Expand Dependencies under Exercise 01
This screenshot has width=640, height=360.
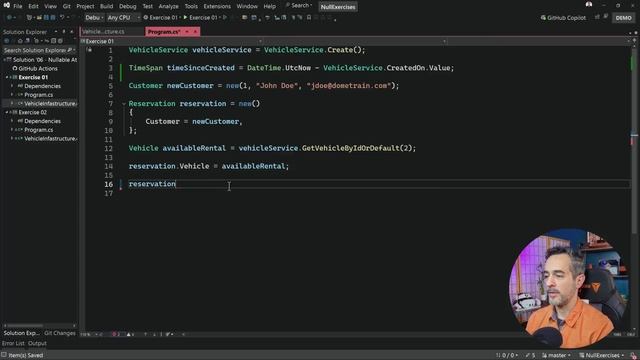pyautogui.click(x=12, y=86)
